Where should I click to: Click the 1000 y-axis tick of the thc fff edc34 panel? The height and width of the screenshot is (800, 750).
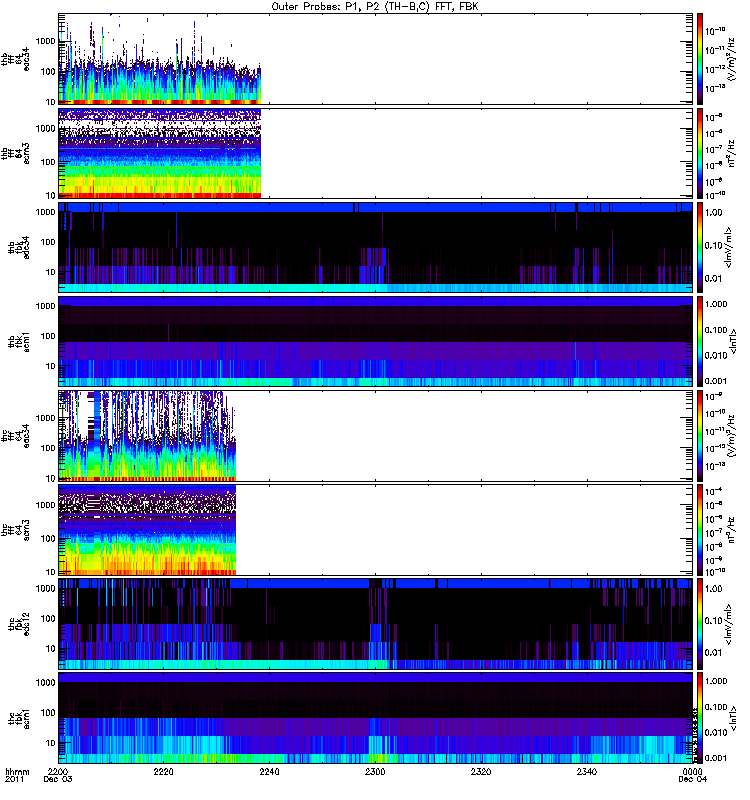point(46,418)
